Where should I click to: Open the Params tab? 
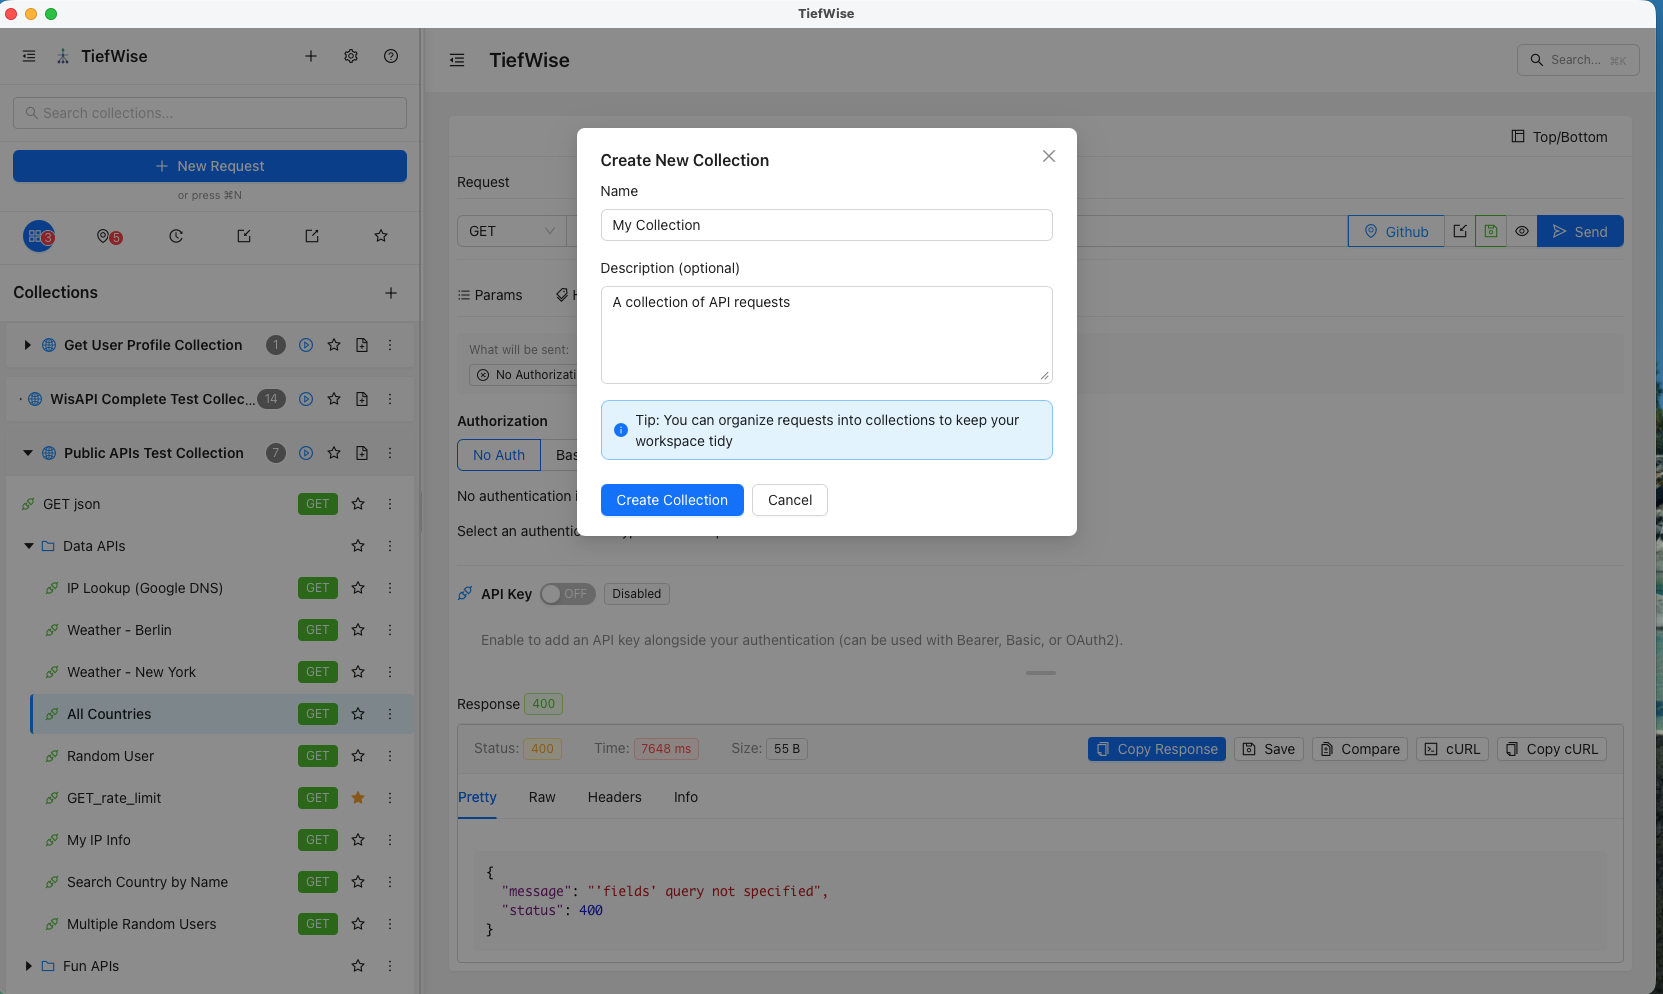point(490,295)
